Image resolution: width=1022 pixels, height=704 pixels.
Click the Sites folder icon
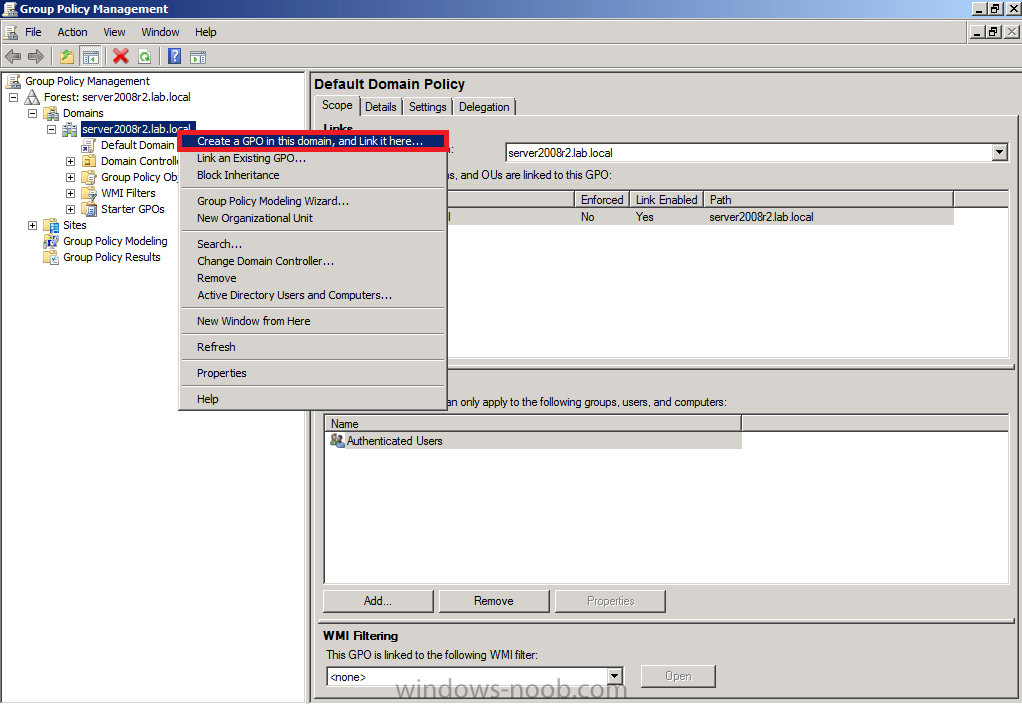pos(51,225)
